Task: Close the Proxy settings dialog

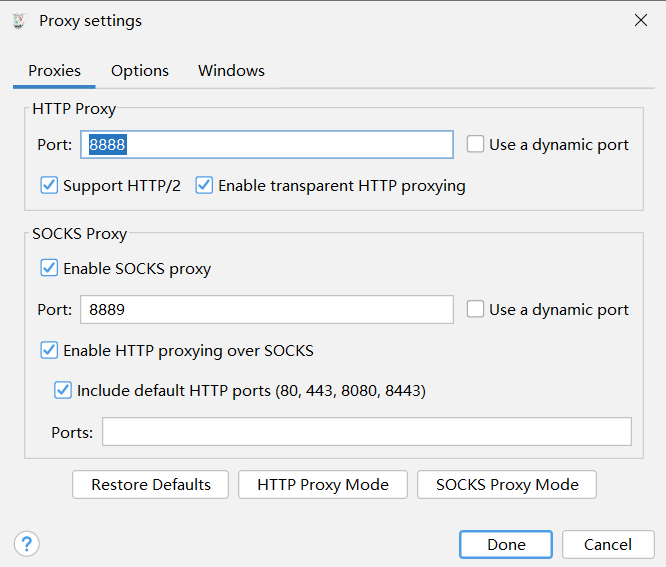Action: [x=640, y=20]
